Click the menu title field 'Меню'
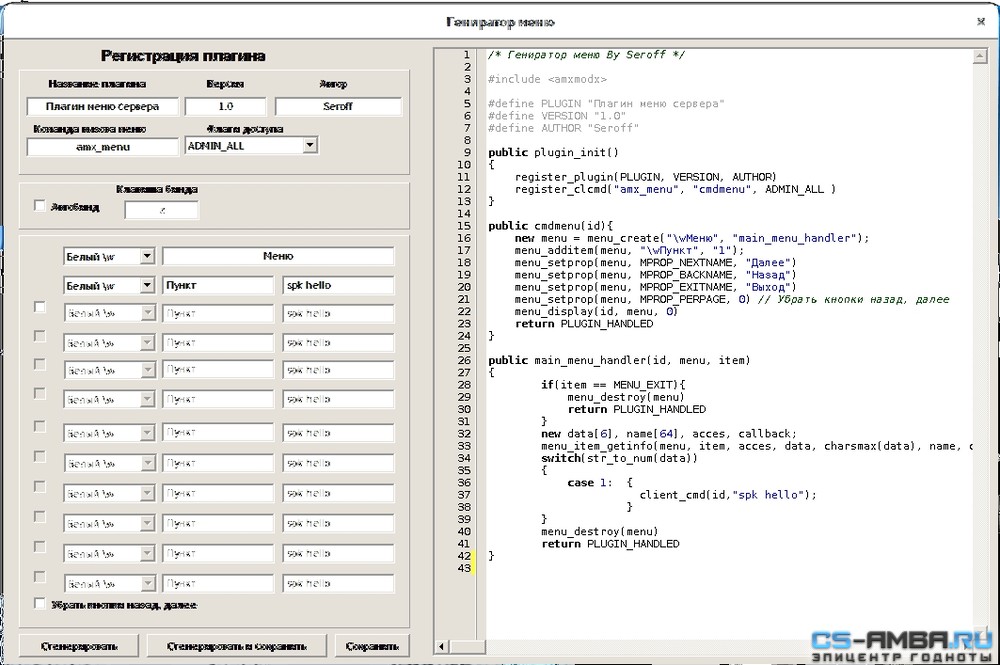 coord(278,256)
